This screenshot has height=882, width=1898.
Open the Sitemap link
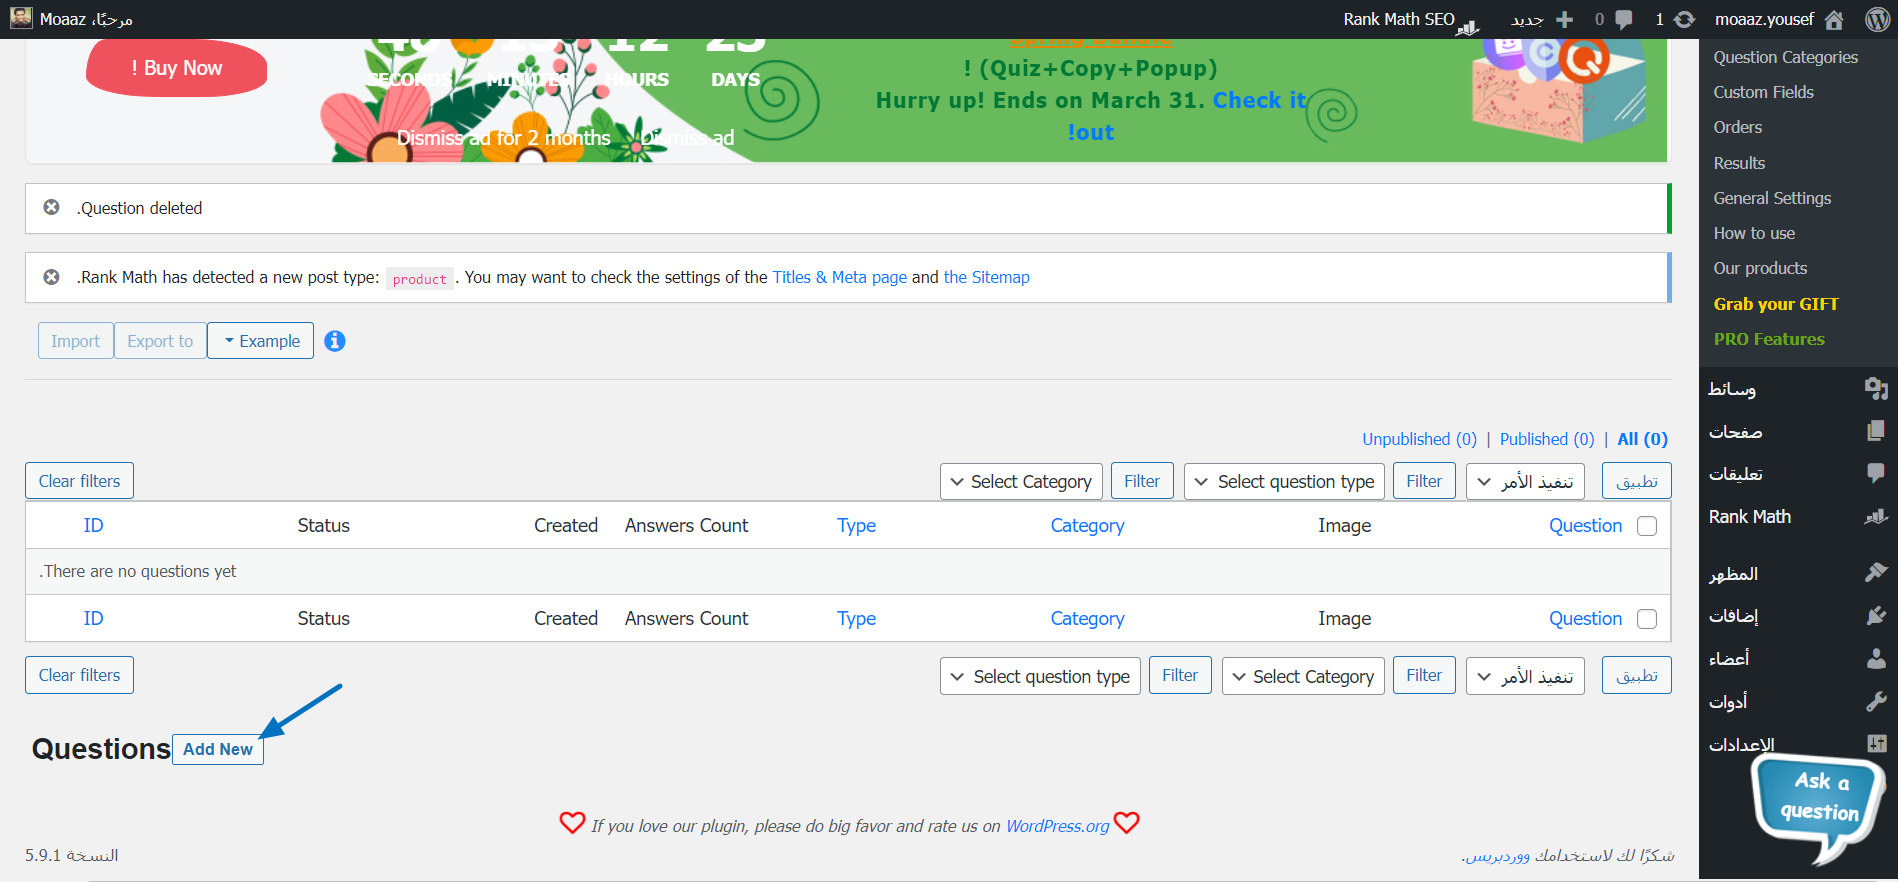pos(987,277)
